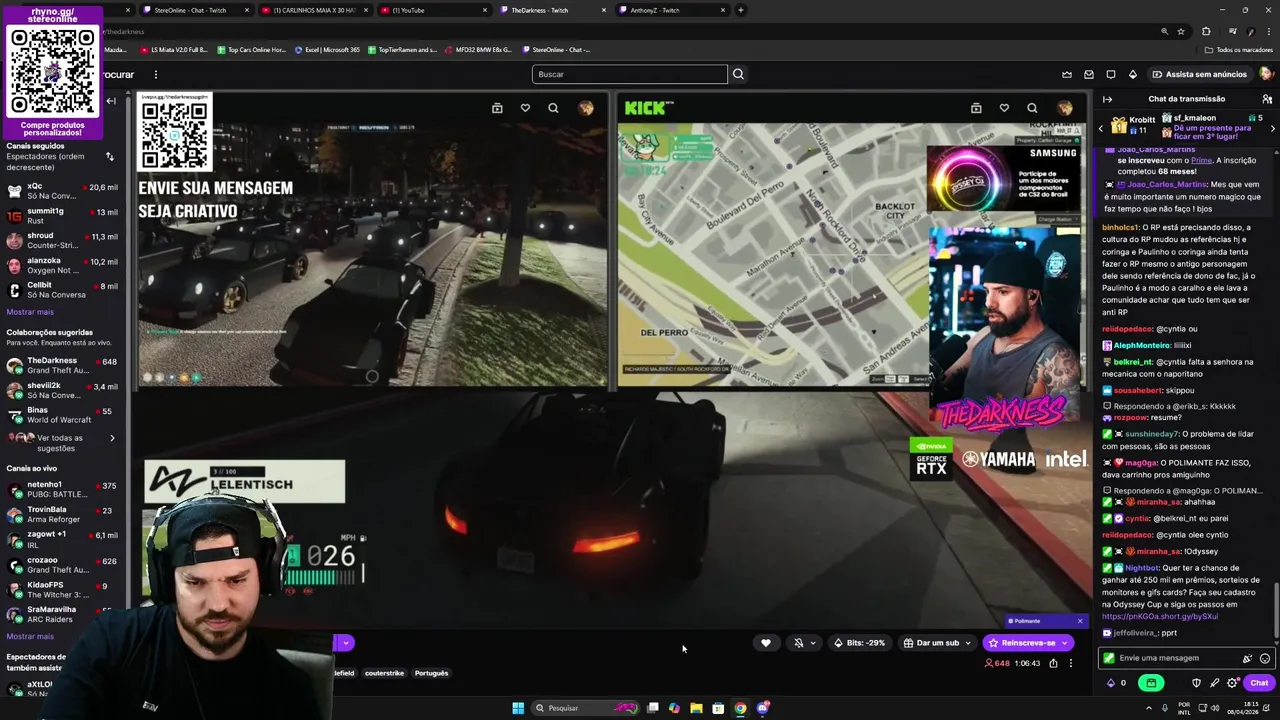Open KidaoFPS live channel
Screen dimensions: 1280x720
62,589
